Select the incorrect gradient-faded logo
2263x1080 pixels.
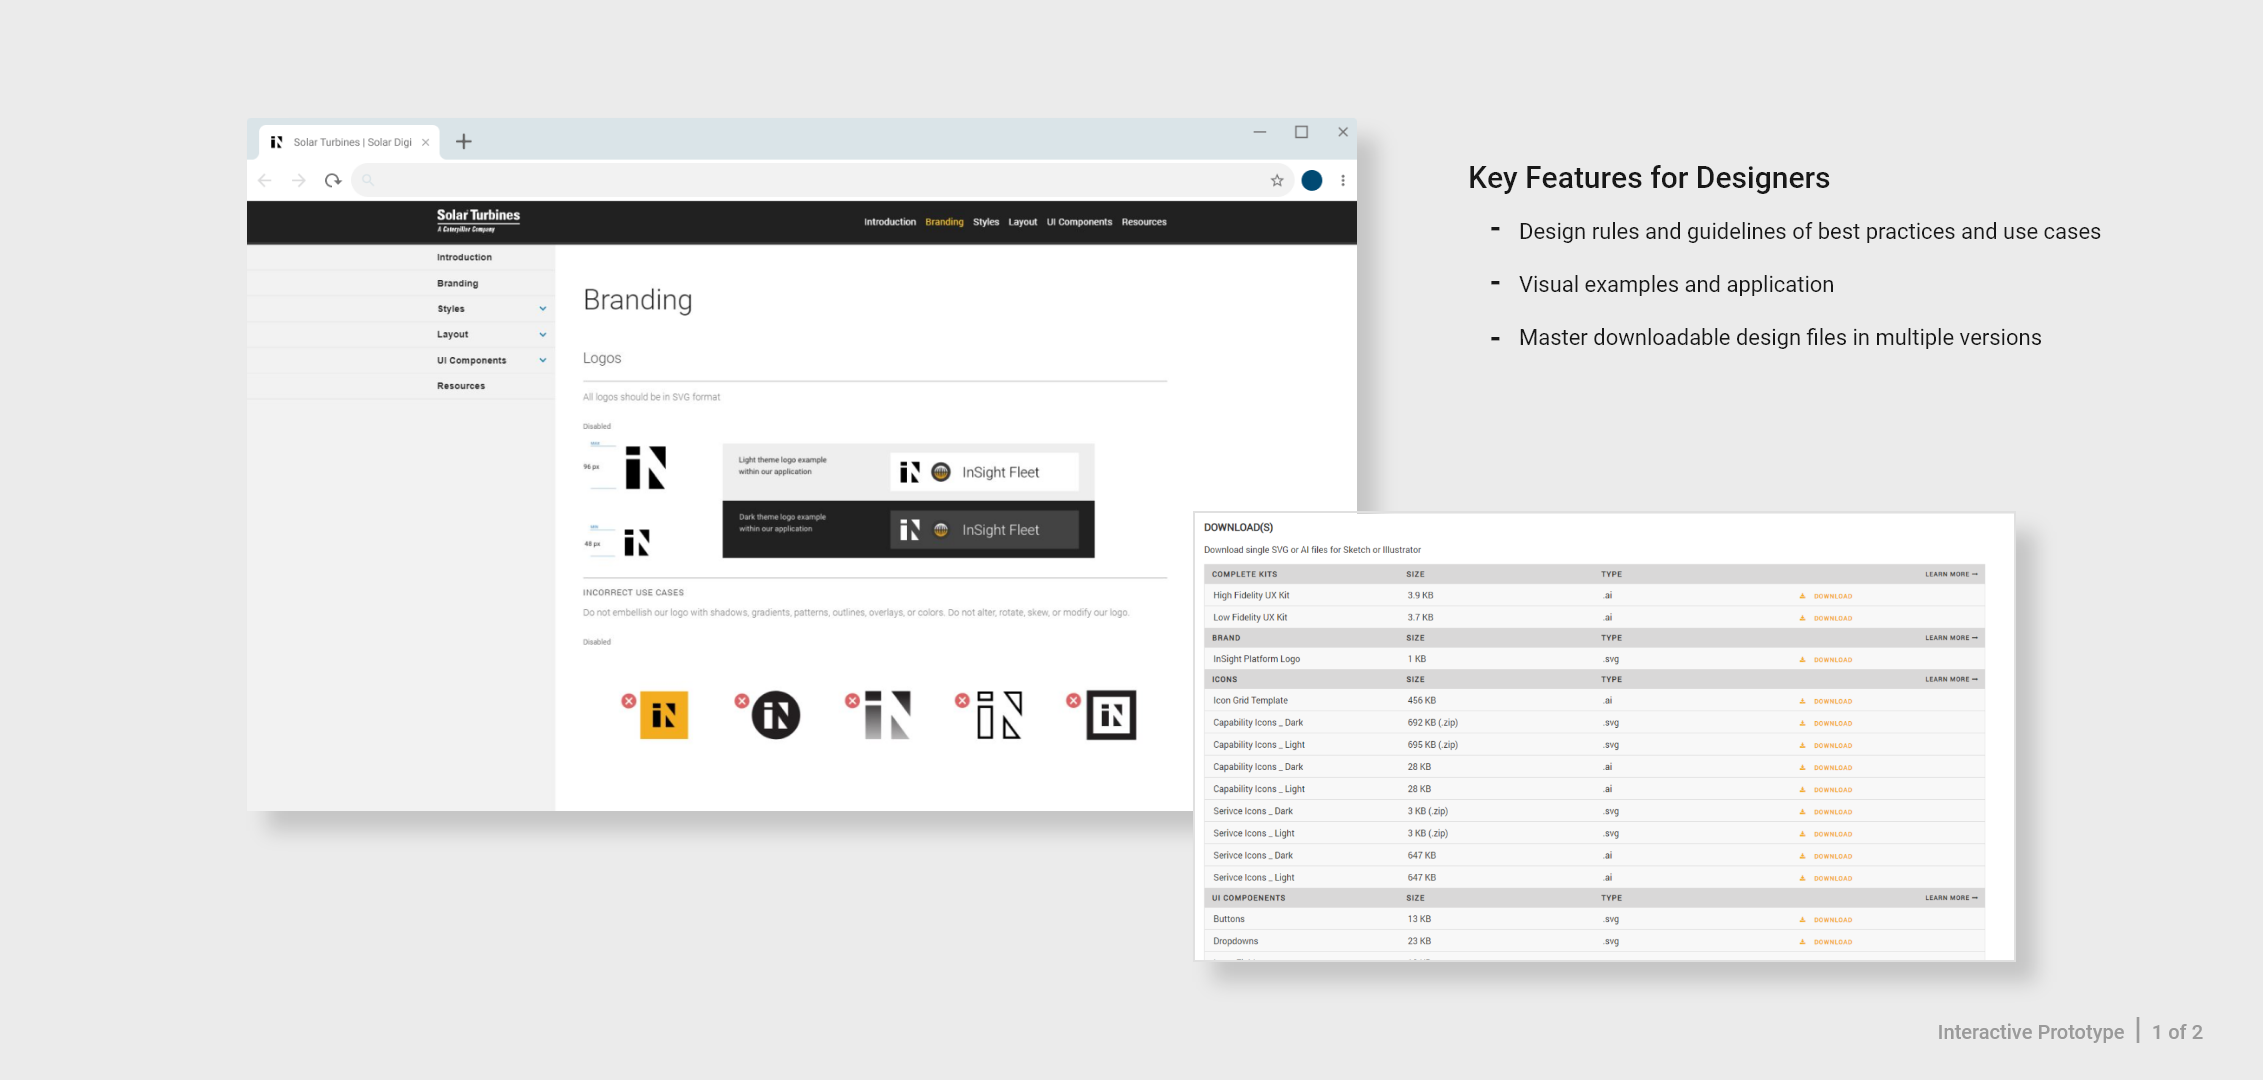pyautogui.click(x=887, y=715)
